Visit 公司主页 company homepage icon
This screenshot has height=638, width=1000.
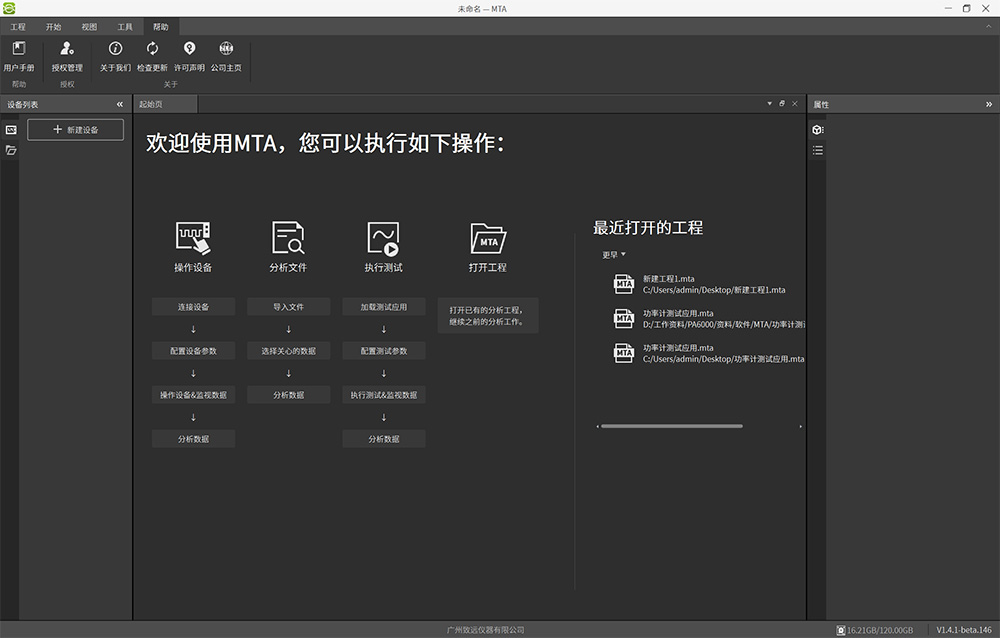coord(226,49)
